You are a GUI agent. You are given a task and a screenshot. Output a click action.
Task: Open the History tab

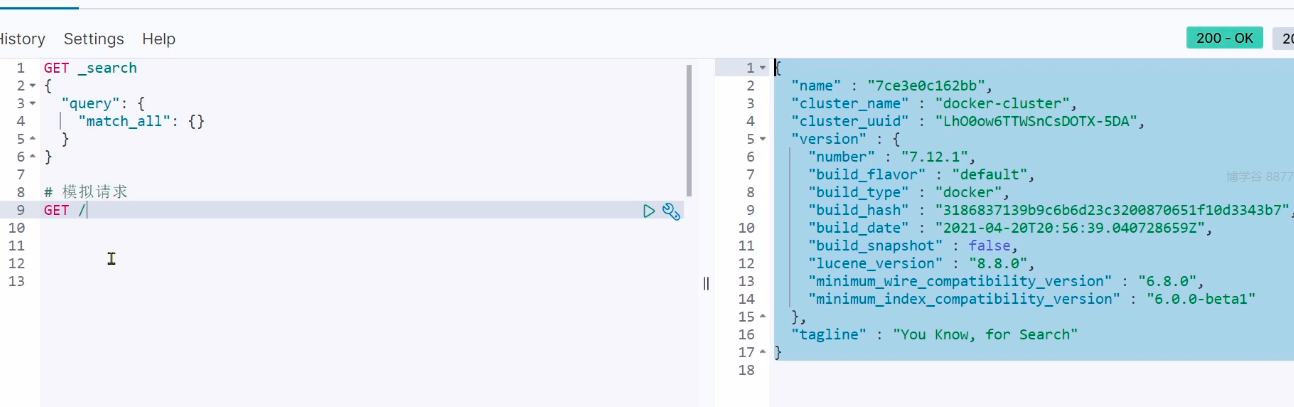[x=22, y=39]
